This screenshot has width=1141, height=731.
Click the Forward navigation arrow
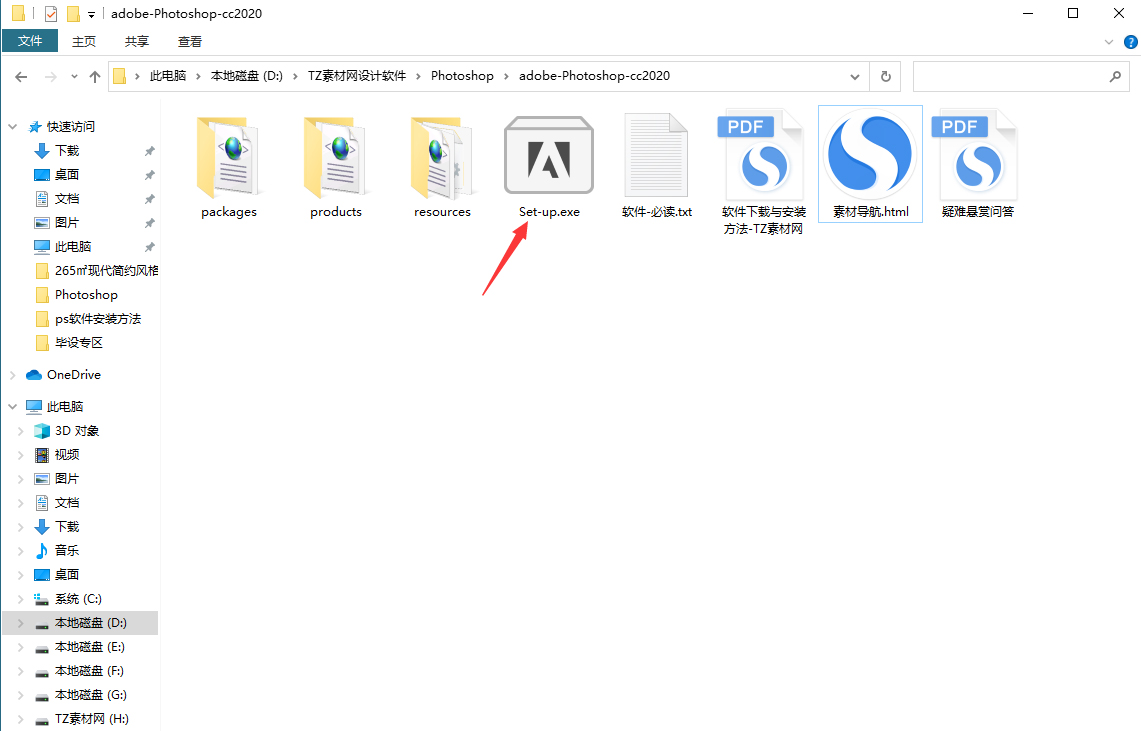coord(50,76)
